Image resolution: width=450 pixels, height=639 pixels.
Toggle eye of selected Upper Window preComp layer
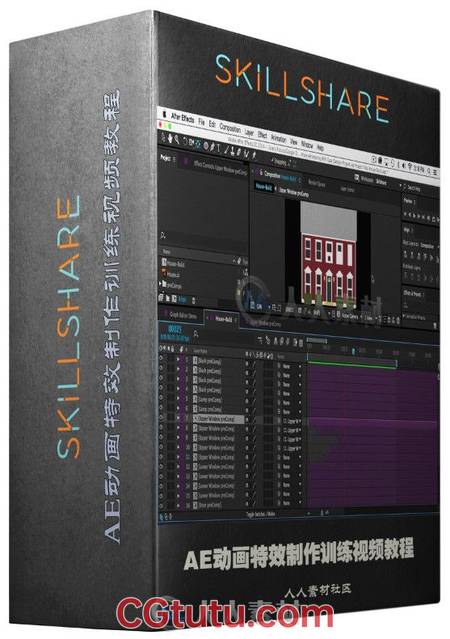click(x=161, y=417)
